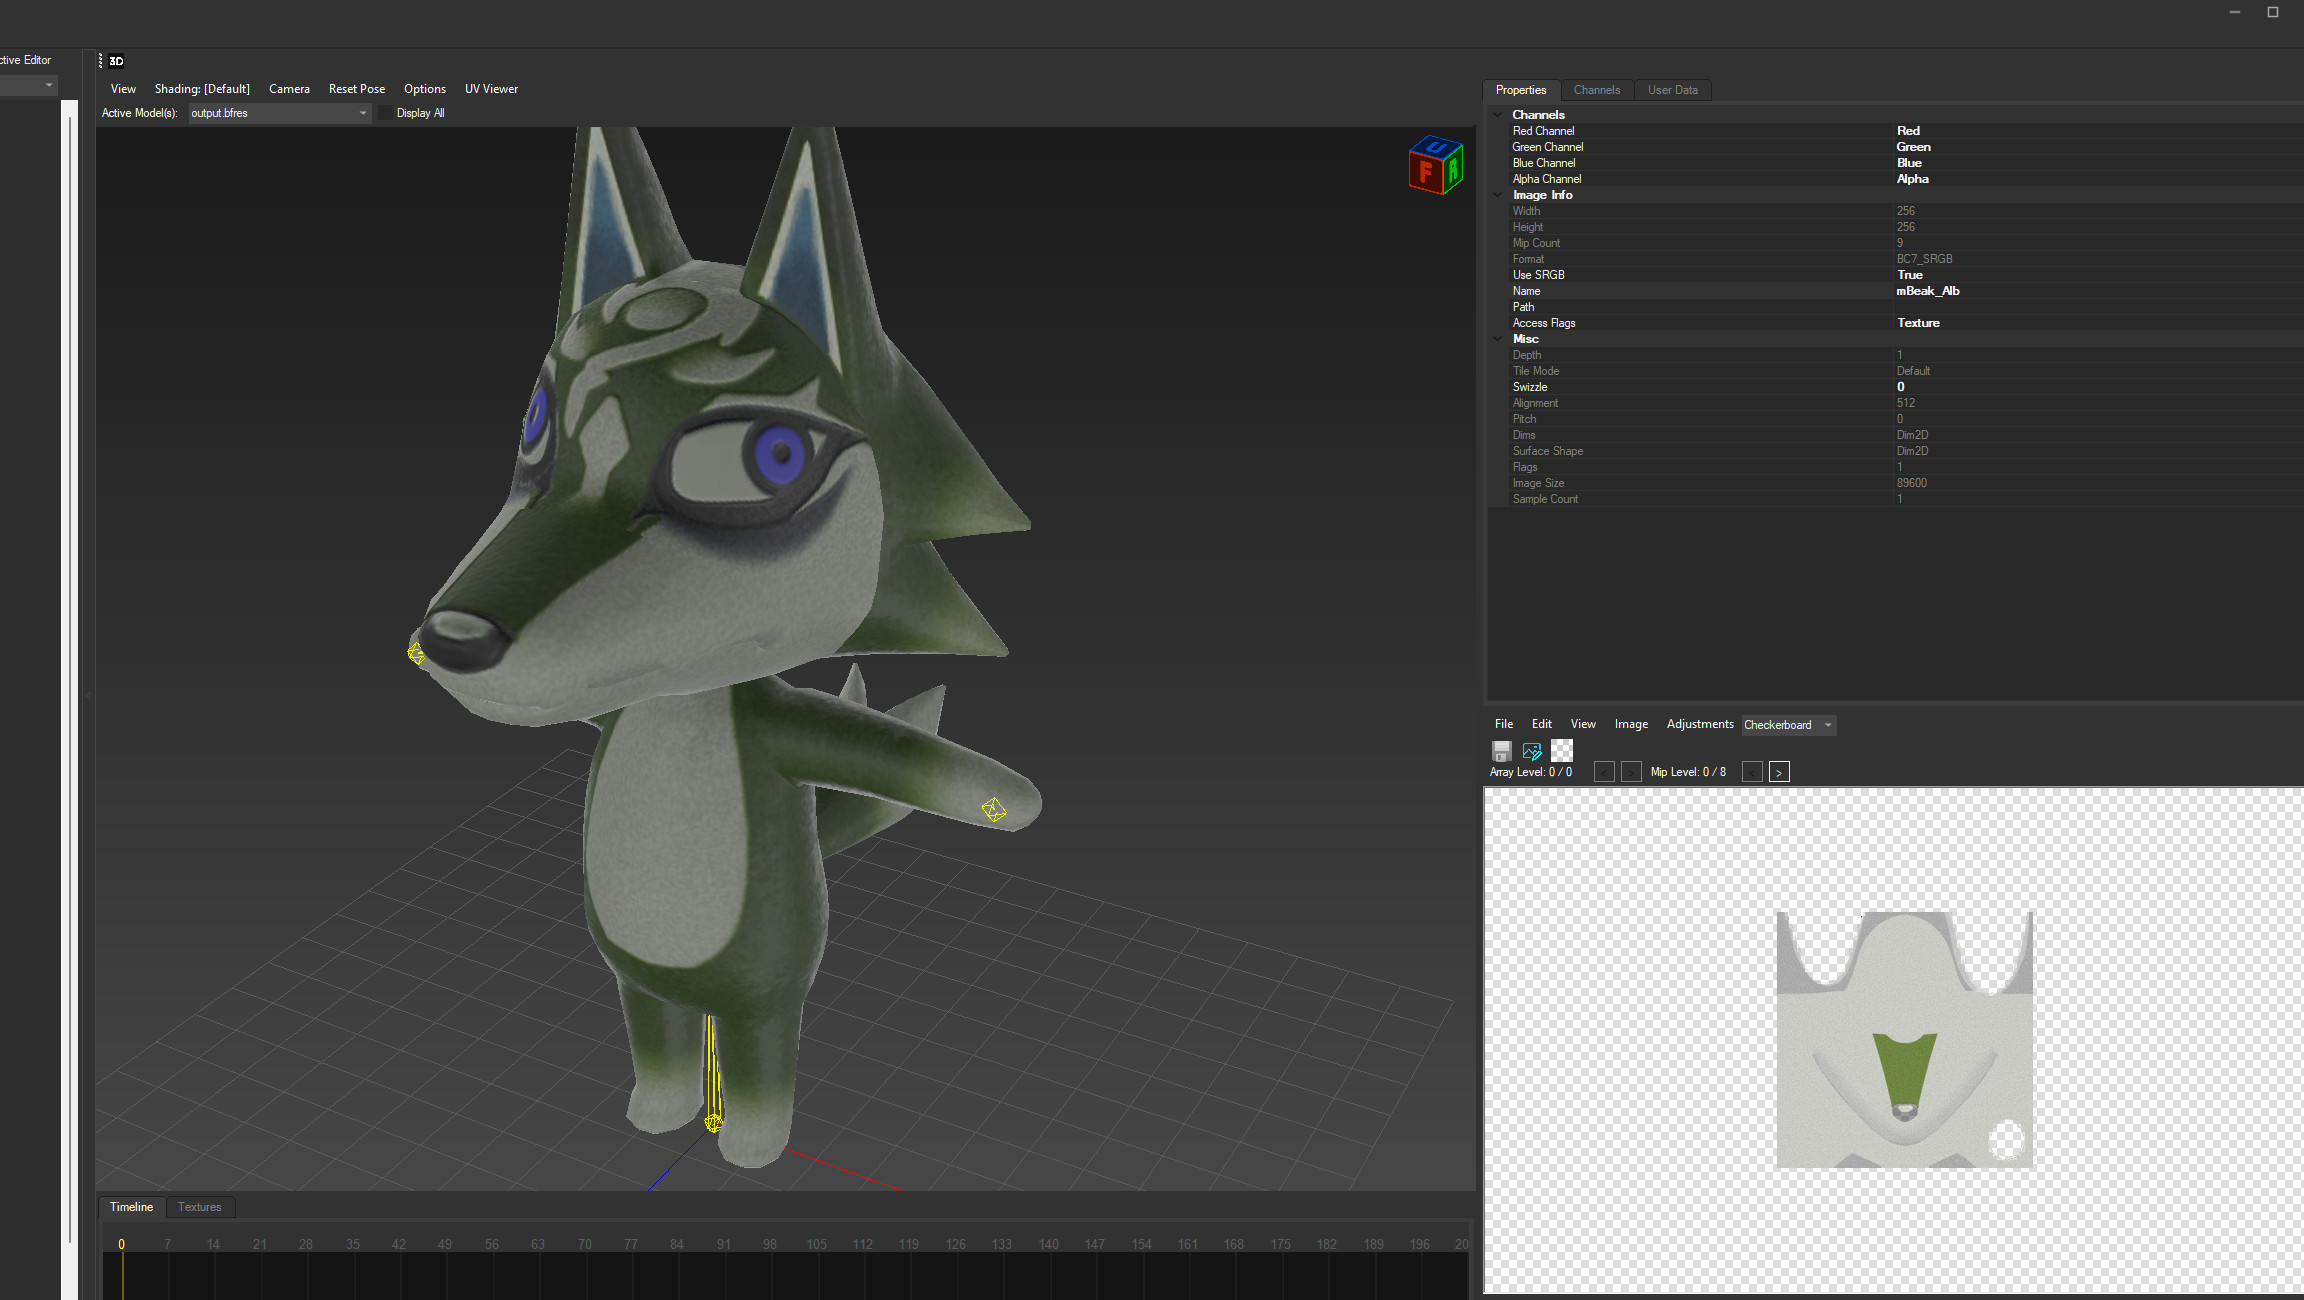Enable the Display All checkbox
This screenshot has width=2304, height=1300.
[385, 112]
